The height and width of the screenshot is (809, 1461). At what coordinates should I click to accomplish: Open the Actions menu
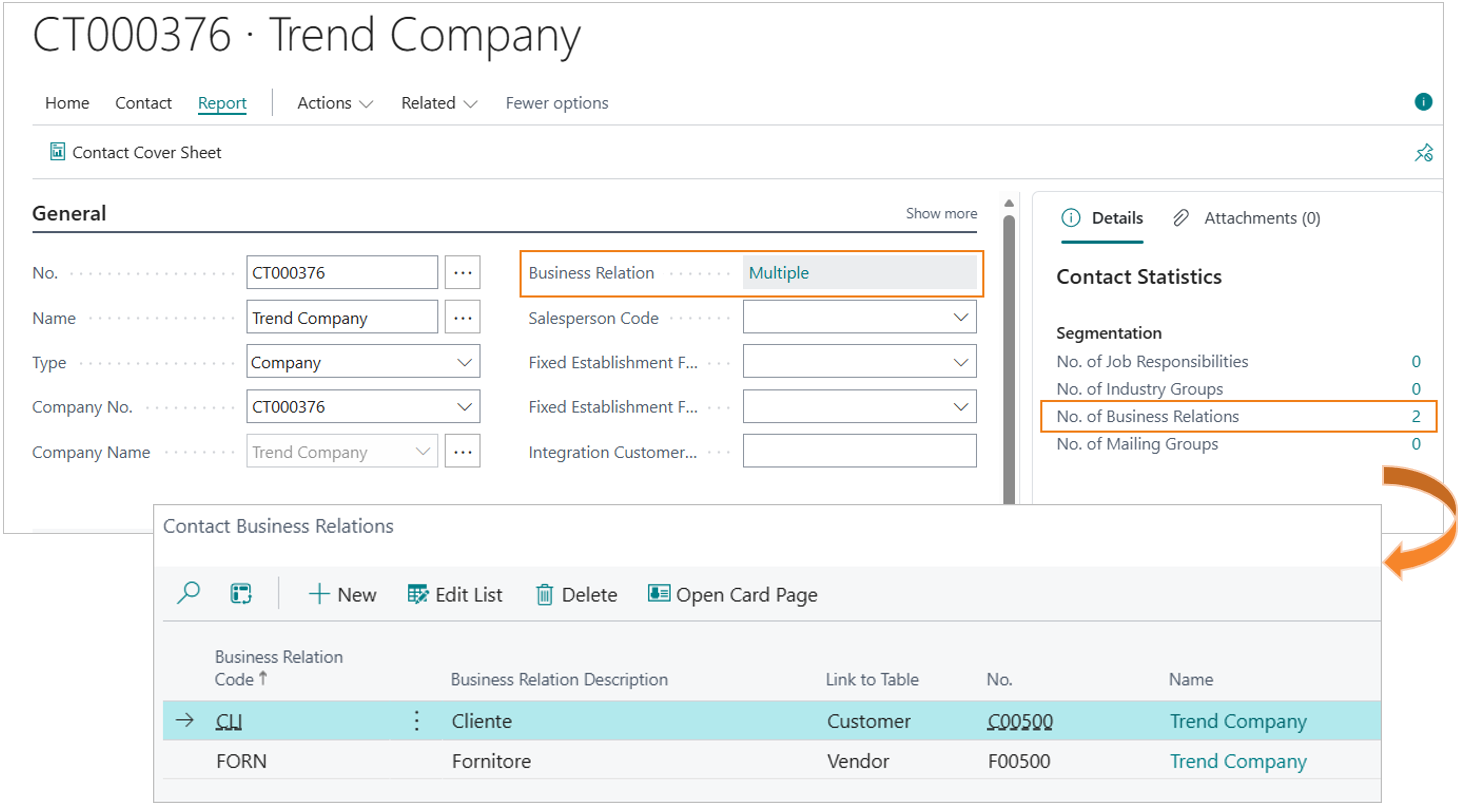(x=335, y=103)
